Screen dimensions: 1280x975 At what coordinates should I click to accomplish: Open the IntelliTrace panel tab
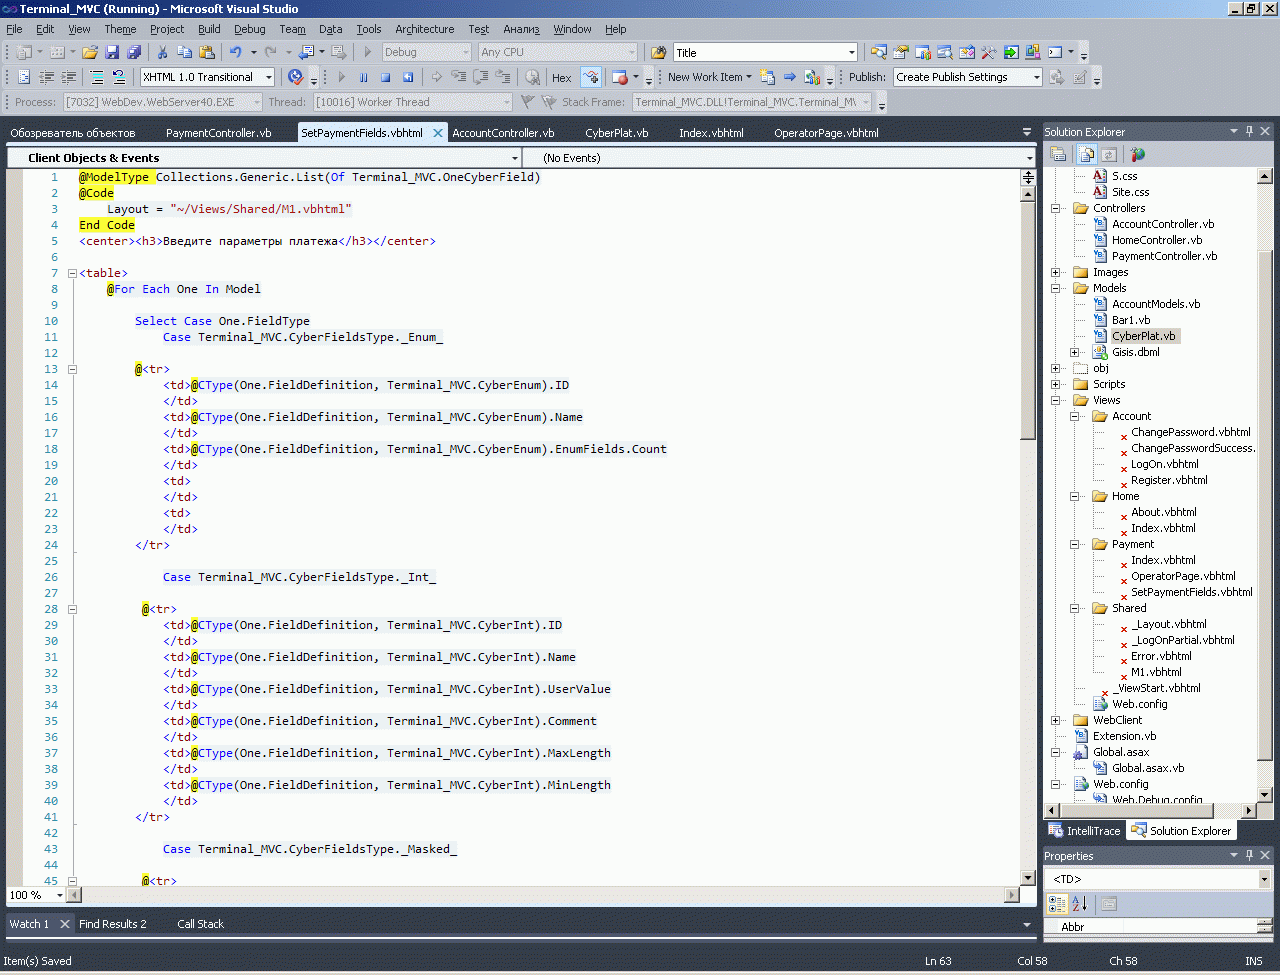(1084, 831)
